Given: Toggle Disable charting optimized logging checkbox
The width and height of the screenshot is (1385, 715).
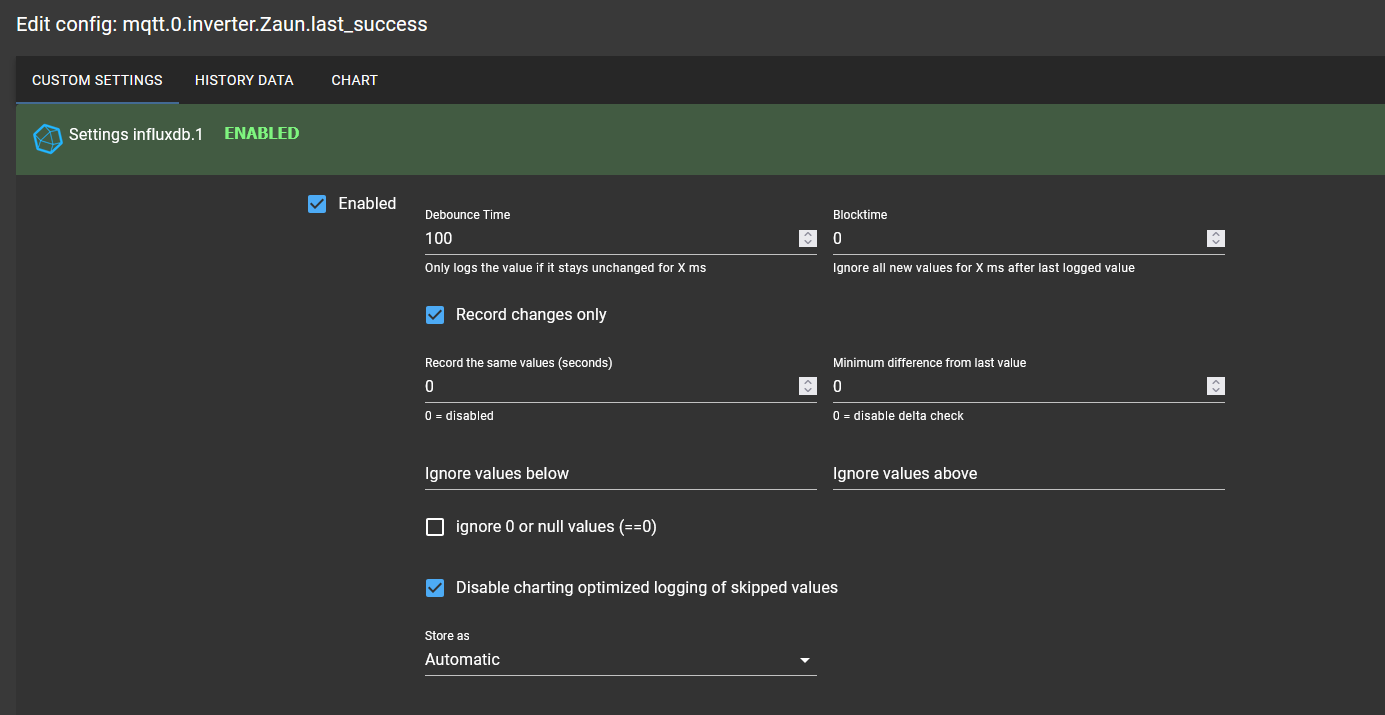Looking at the screenshot, I should pyautogui.click(x=435, y=588).
